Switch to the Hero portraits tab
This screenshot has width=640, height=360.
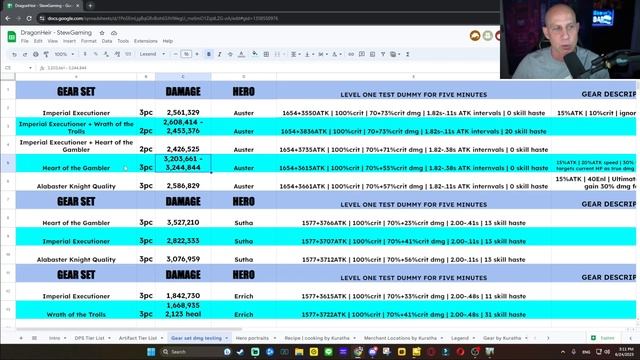[x=252, y=338]
